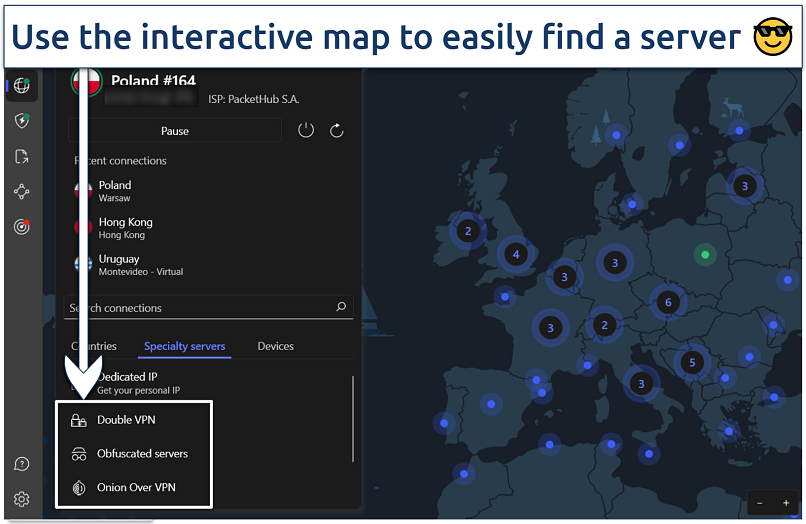Select the map cluster marked 6
The image size is (806, 524).
point(668,302)
